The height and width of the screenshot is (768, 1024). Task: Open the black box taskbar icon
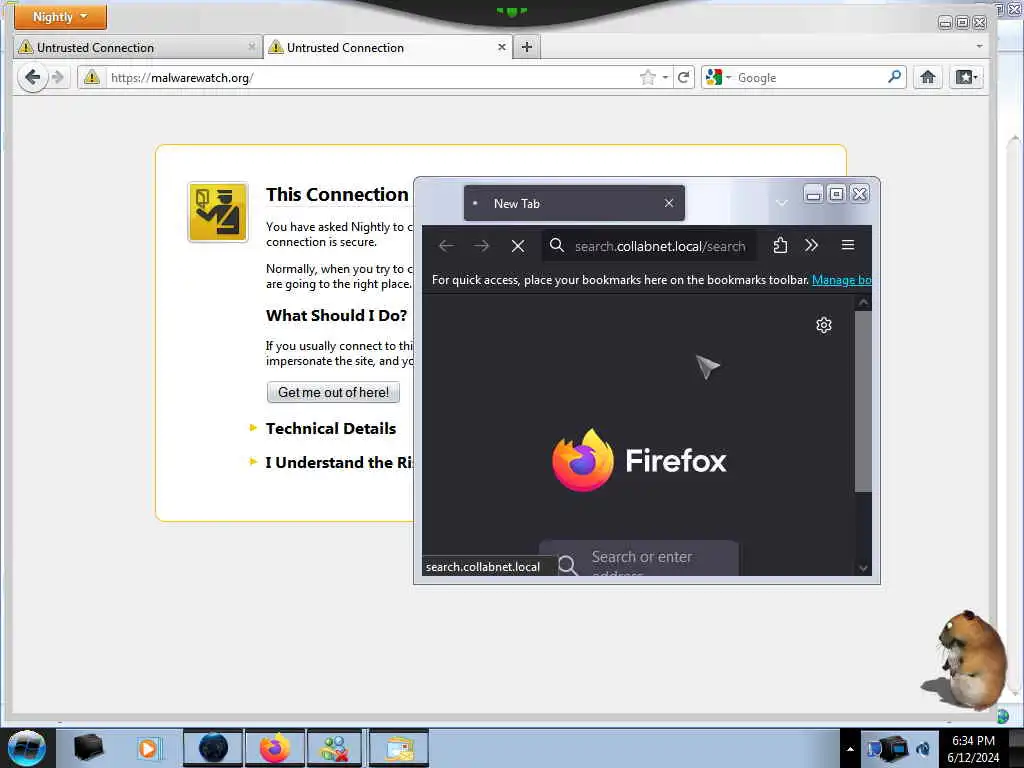coord(89,748)
